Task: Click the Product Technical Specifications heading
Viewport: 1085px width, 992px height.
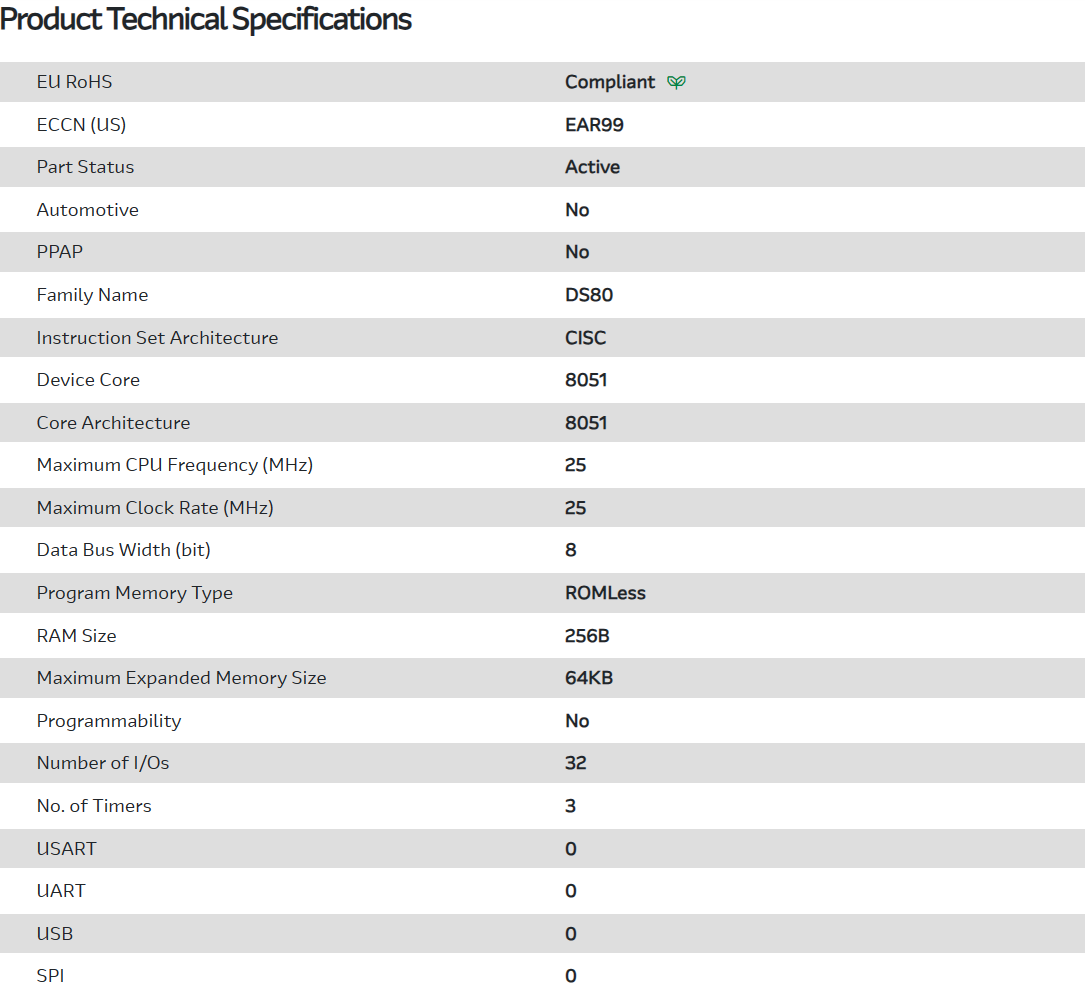Action: tap(206, 19)
